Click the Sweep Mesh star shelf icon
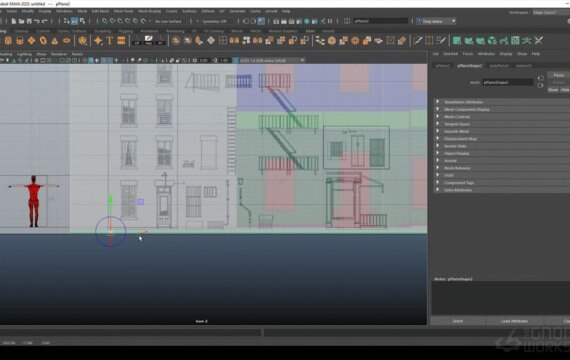The width and height of the screenshot is (570, 360). point(98,40)
